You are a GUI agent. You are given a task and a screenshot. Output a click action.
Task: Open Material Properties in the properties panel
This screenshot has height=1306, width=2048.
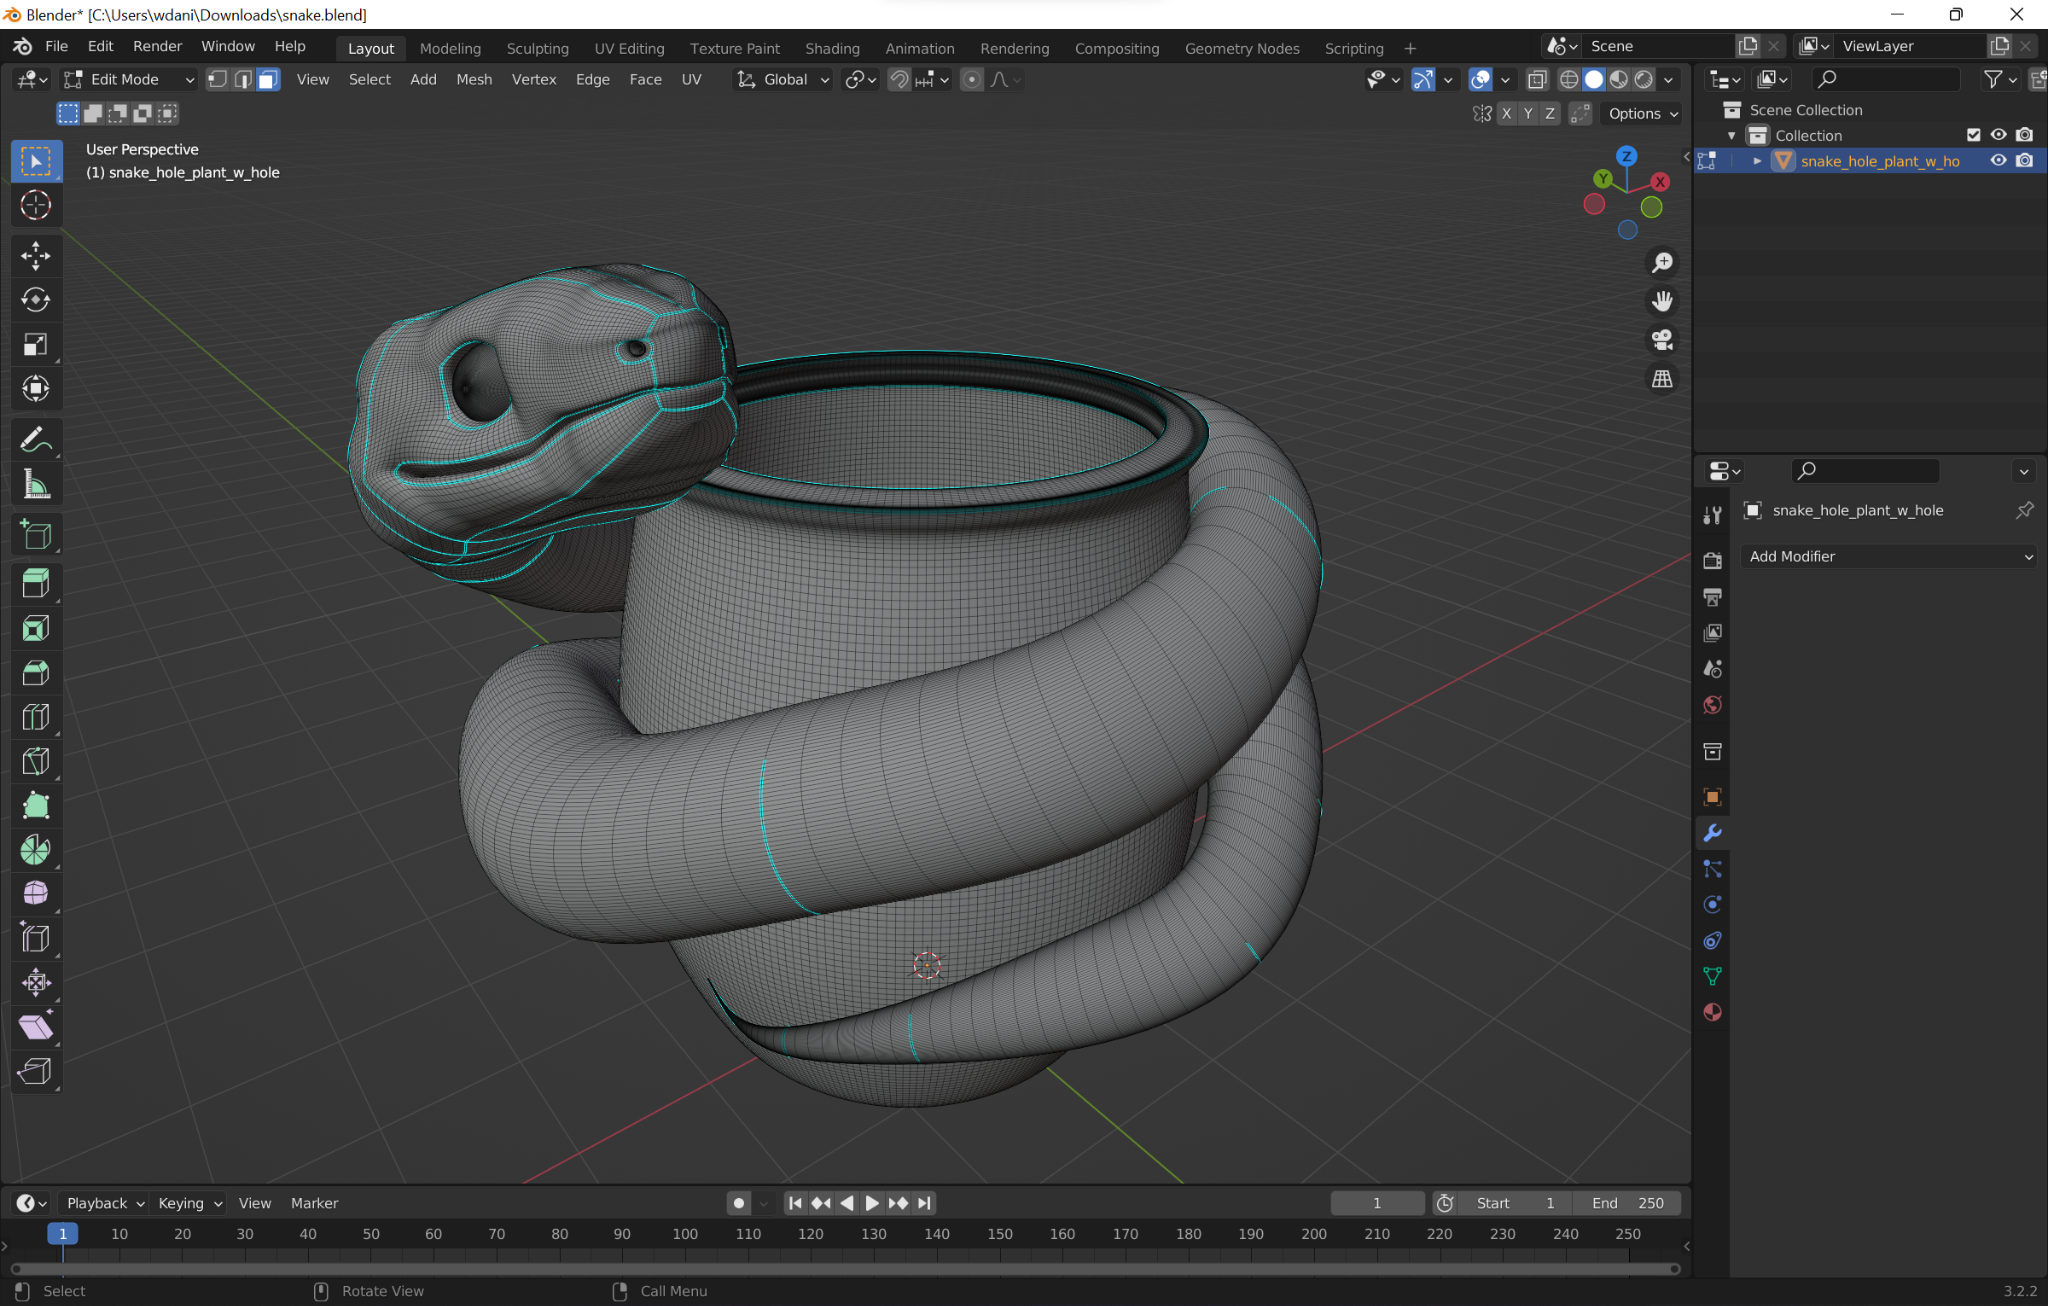[1712, 1013]
